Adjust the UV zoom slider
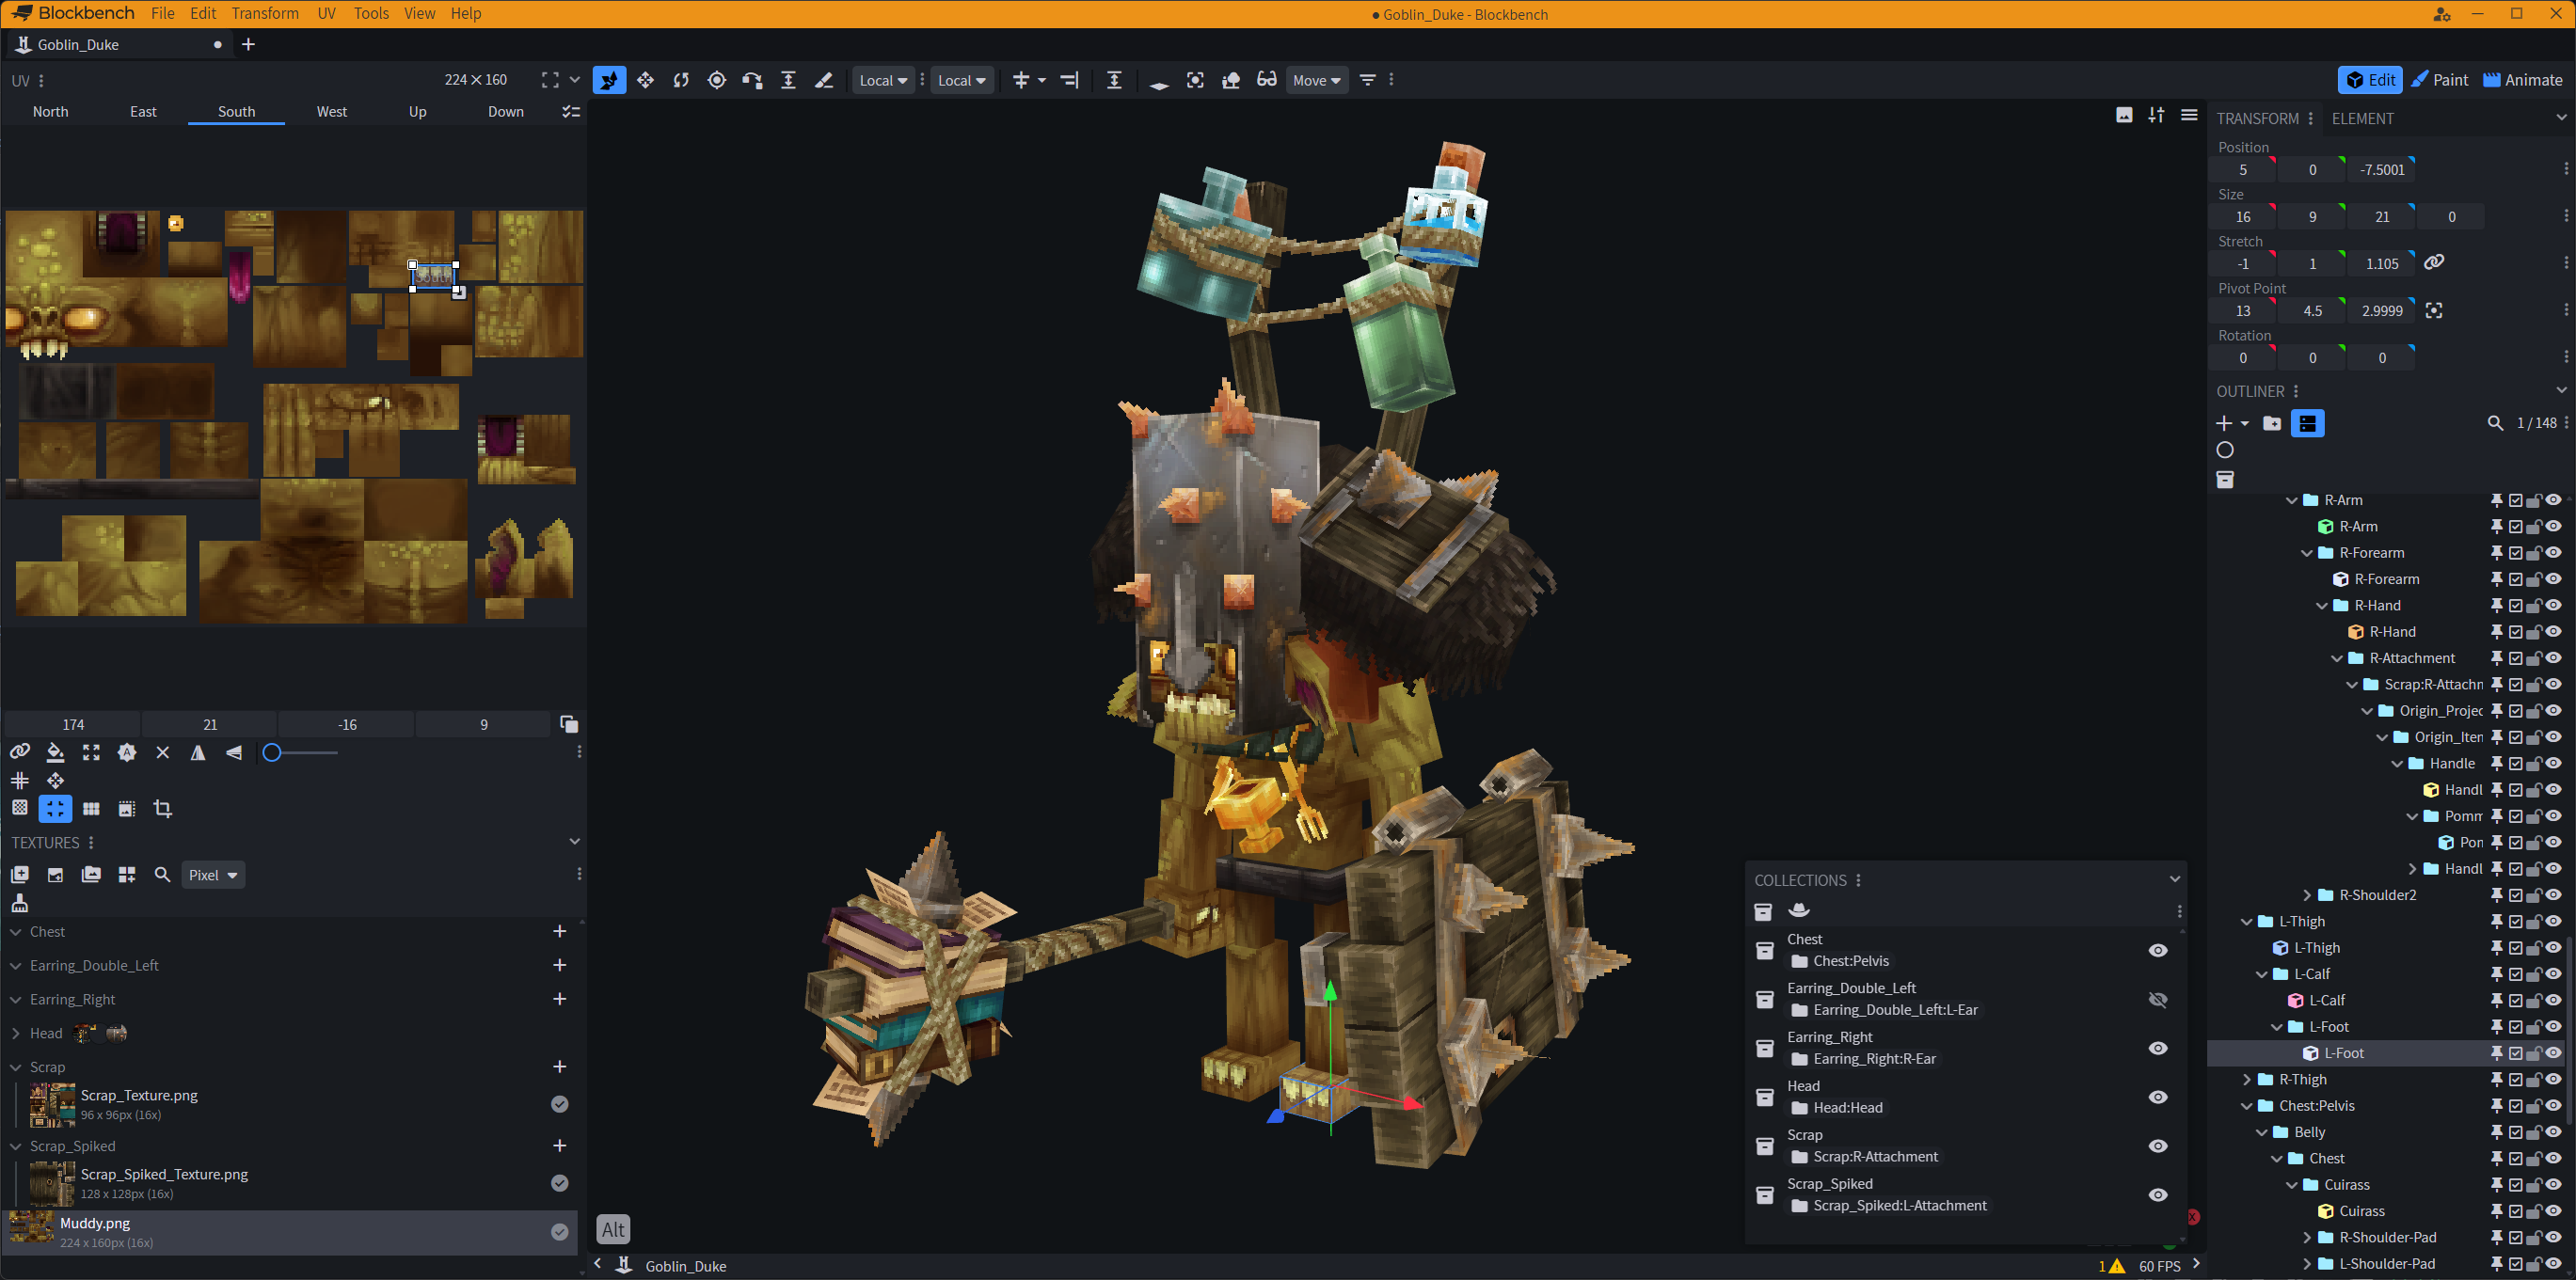This screenshot has height=1280, width=2576. click(x=271, y=753)
